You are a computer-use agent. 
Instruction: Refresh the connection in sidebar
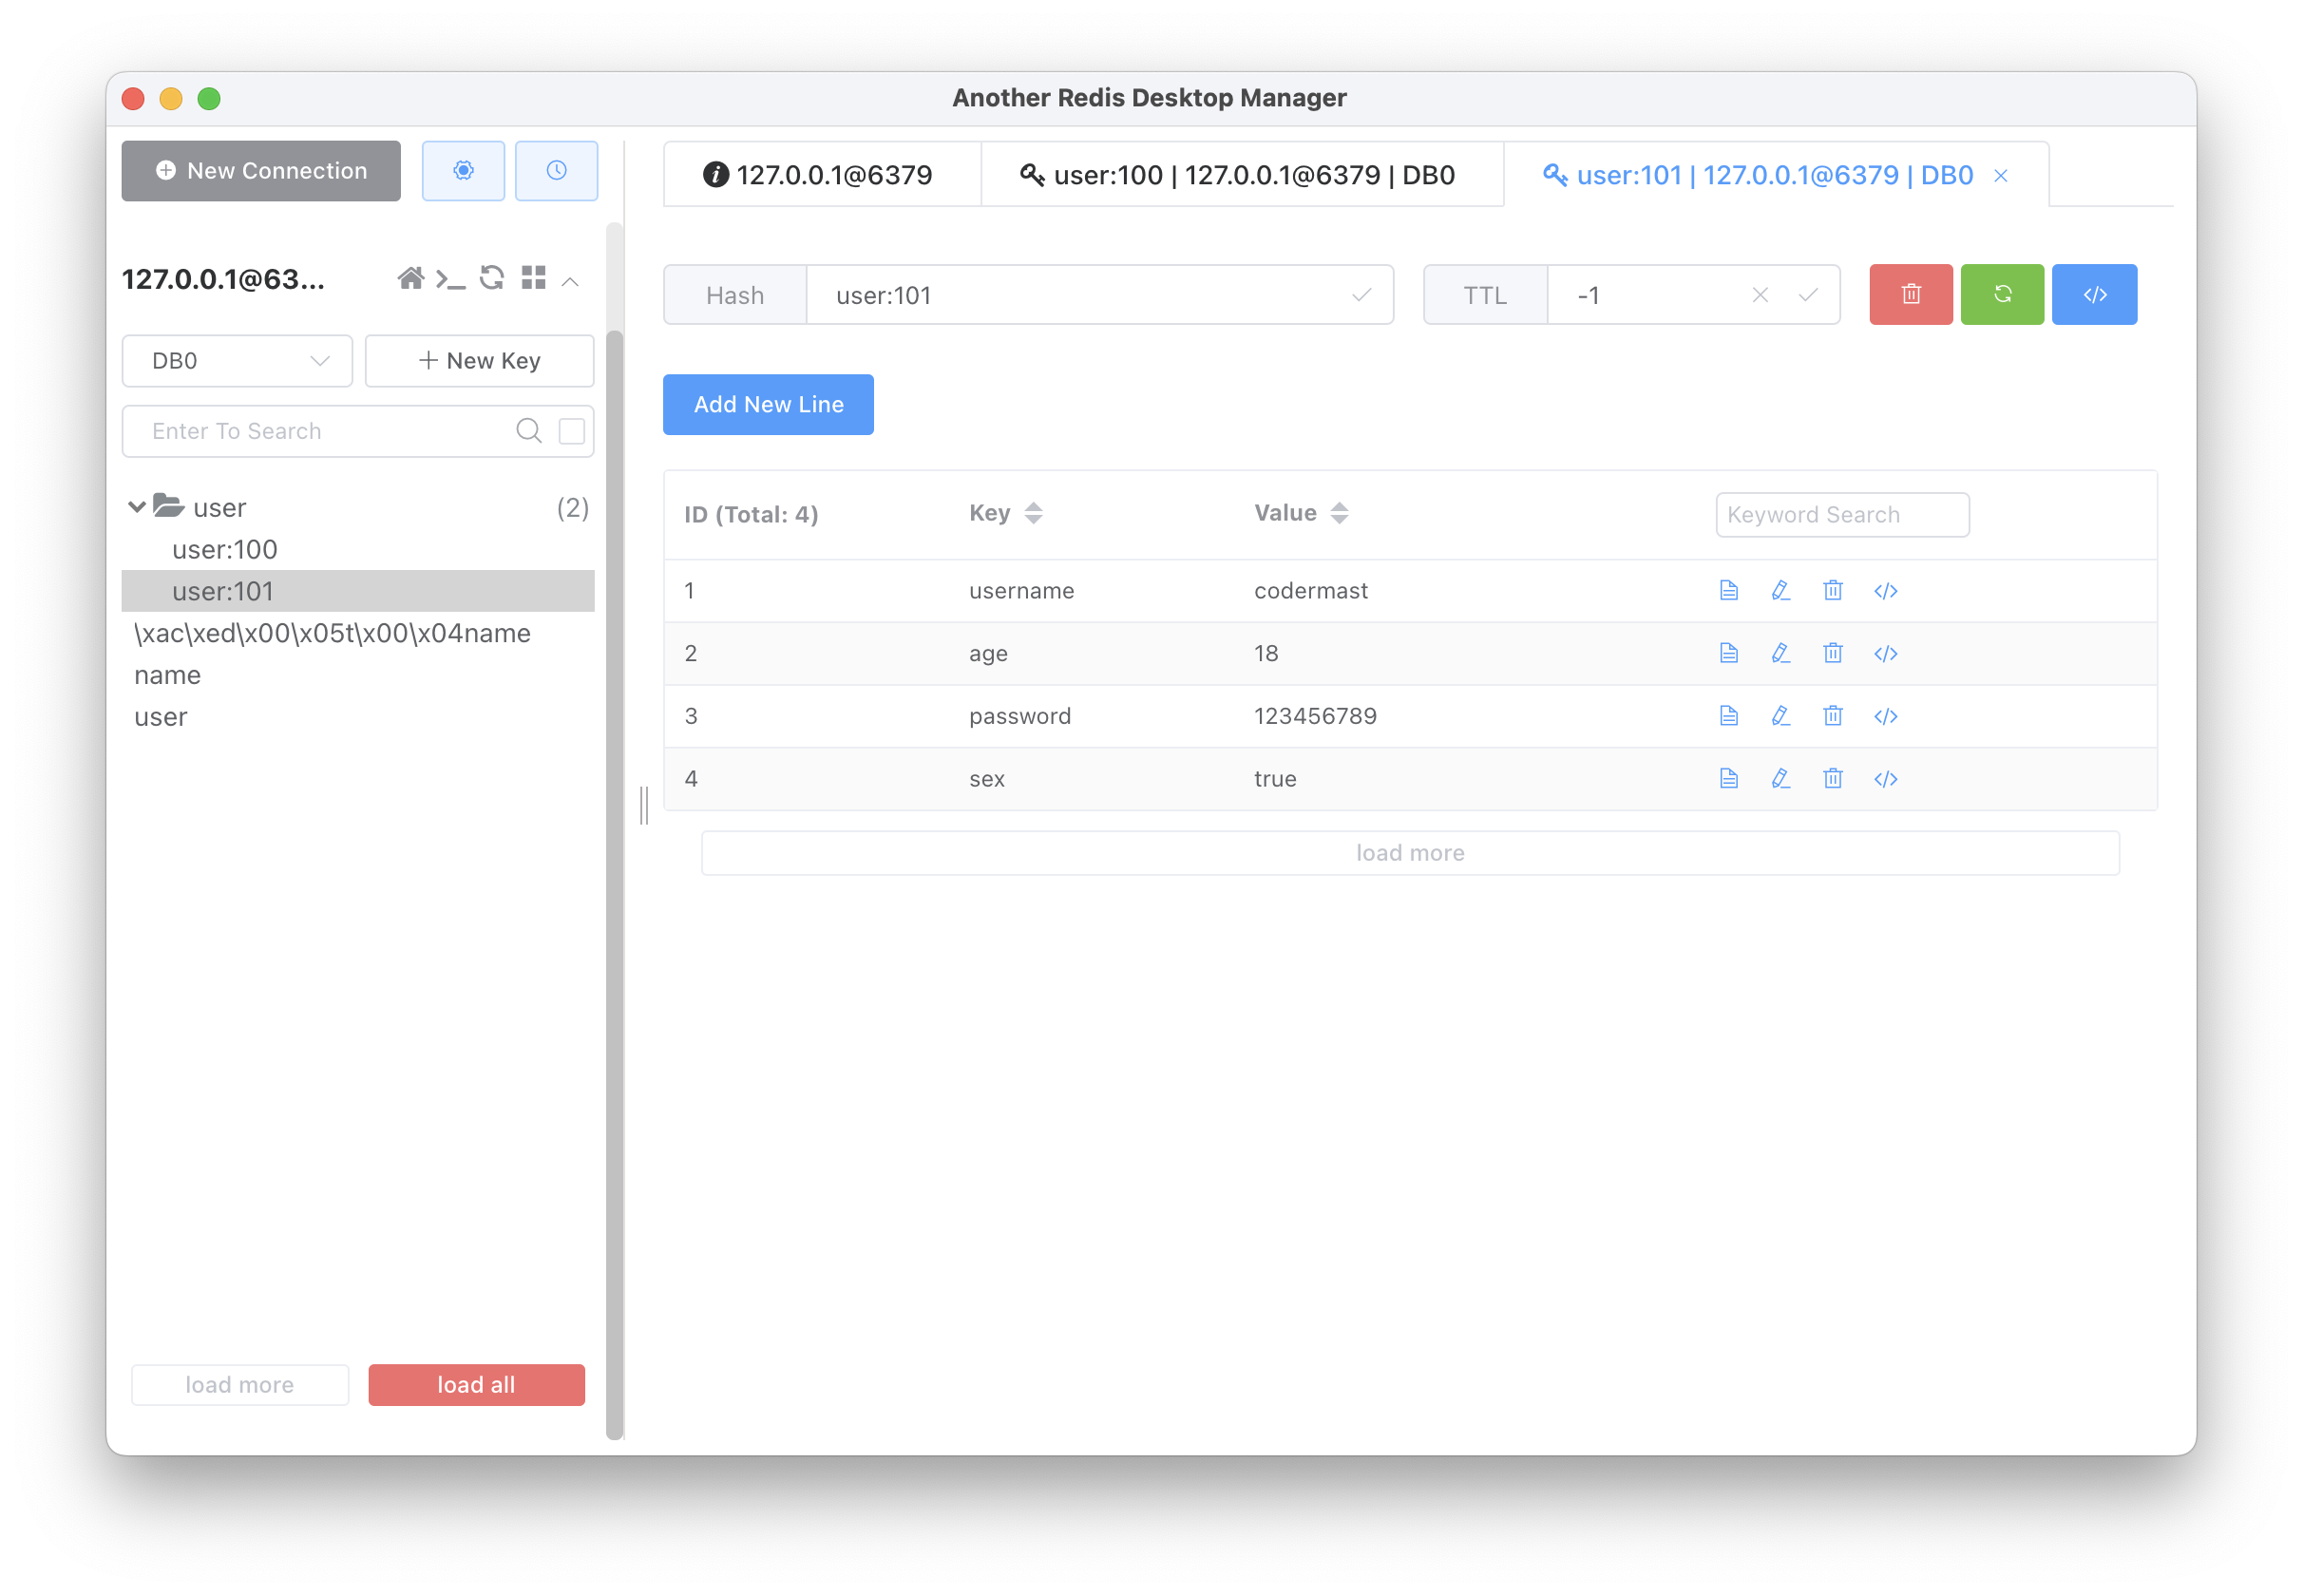pyautogui.click(x=491, y=278)
